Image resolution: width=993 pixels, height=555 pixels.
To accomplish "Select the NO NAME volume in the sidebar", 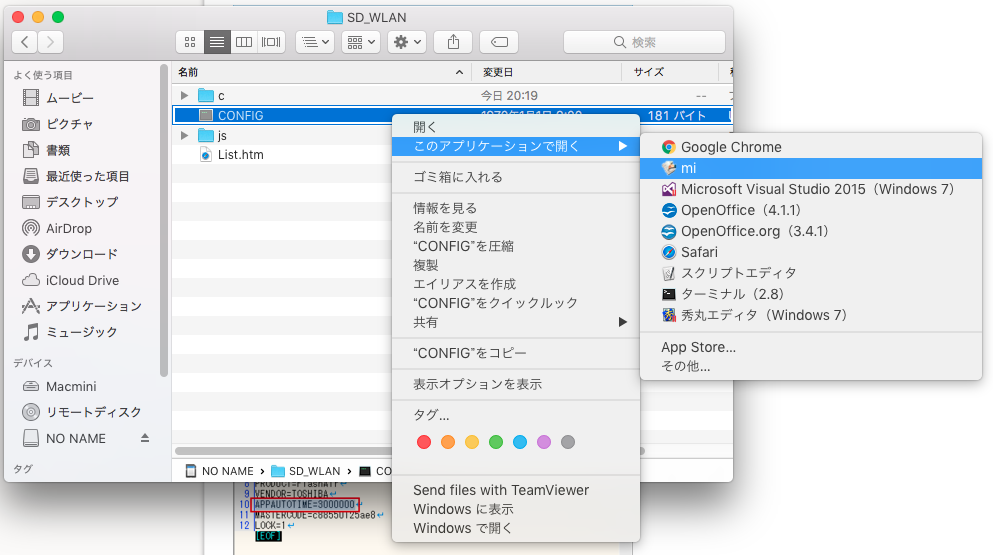I will pyautogui.click(x=65, y=438).
